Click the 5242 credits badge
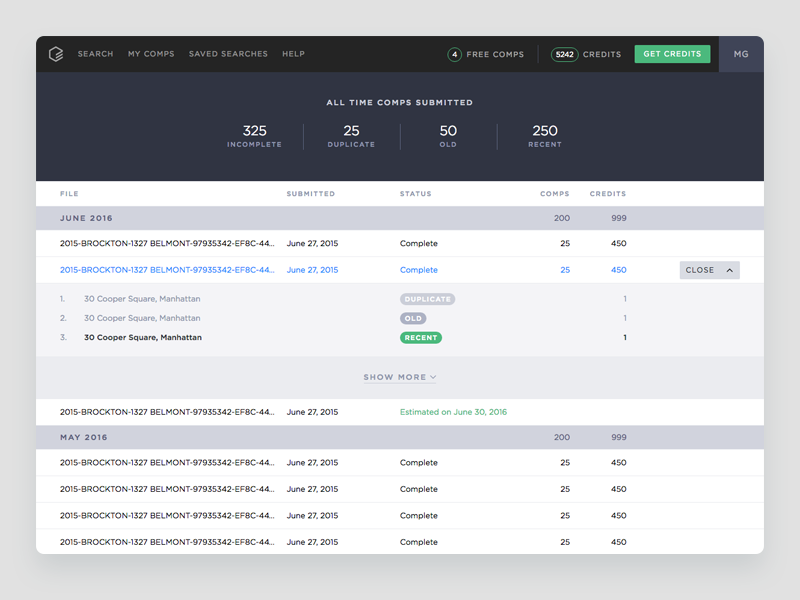800x600 pixels. (564, 54)
